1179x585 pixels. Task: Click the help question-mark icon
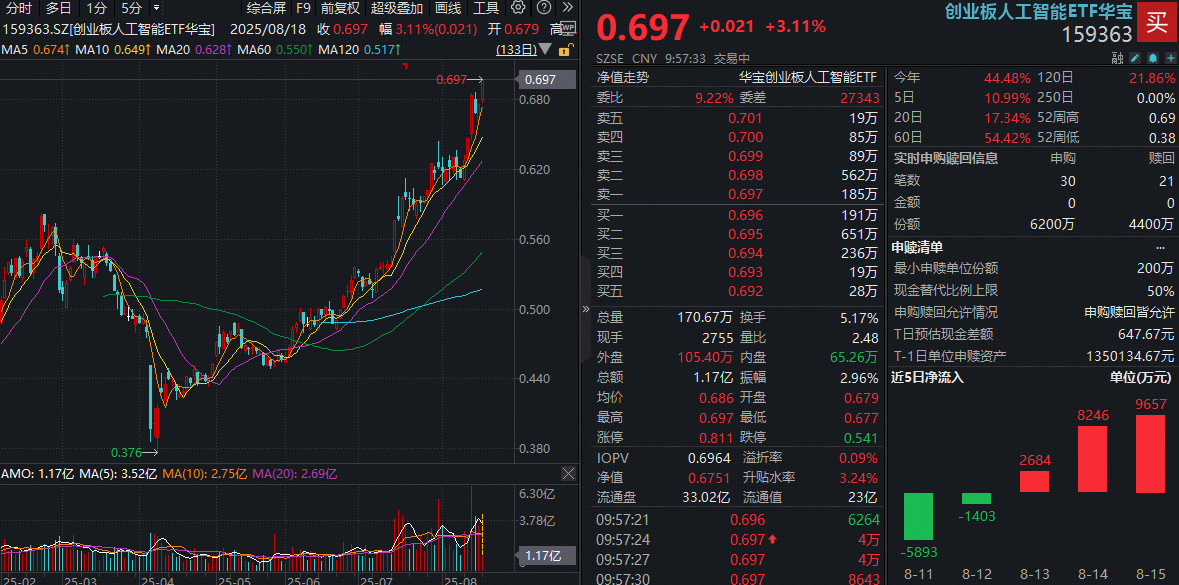(543, 8)
